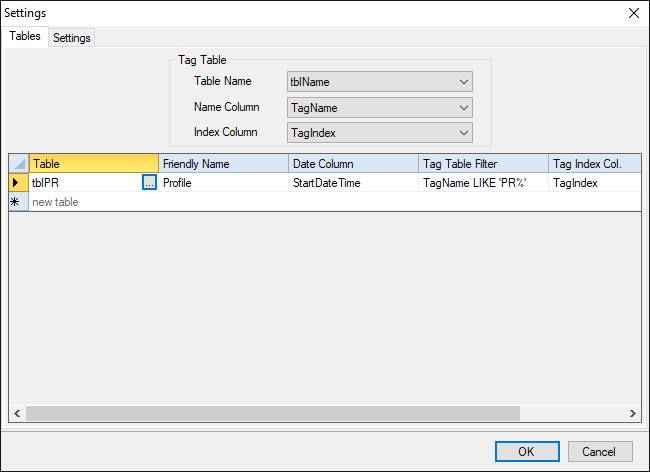Click the 'new table' placeholder cell
The height and width of the screenshot is (472, 650).
[94, 202]
